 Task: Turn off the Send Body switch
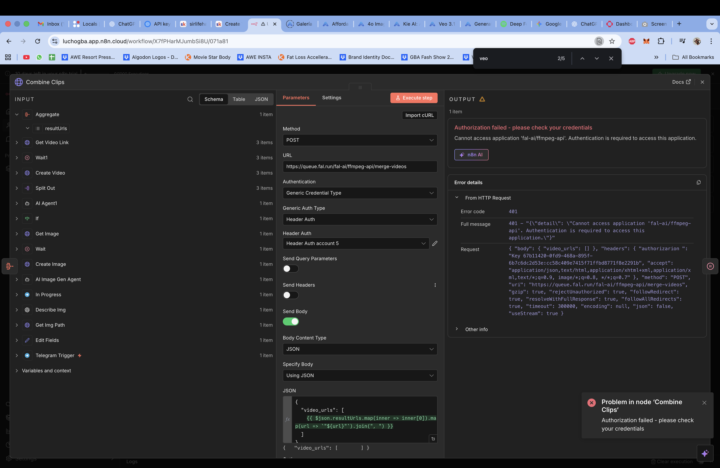point(290,321)
